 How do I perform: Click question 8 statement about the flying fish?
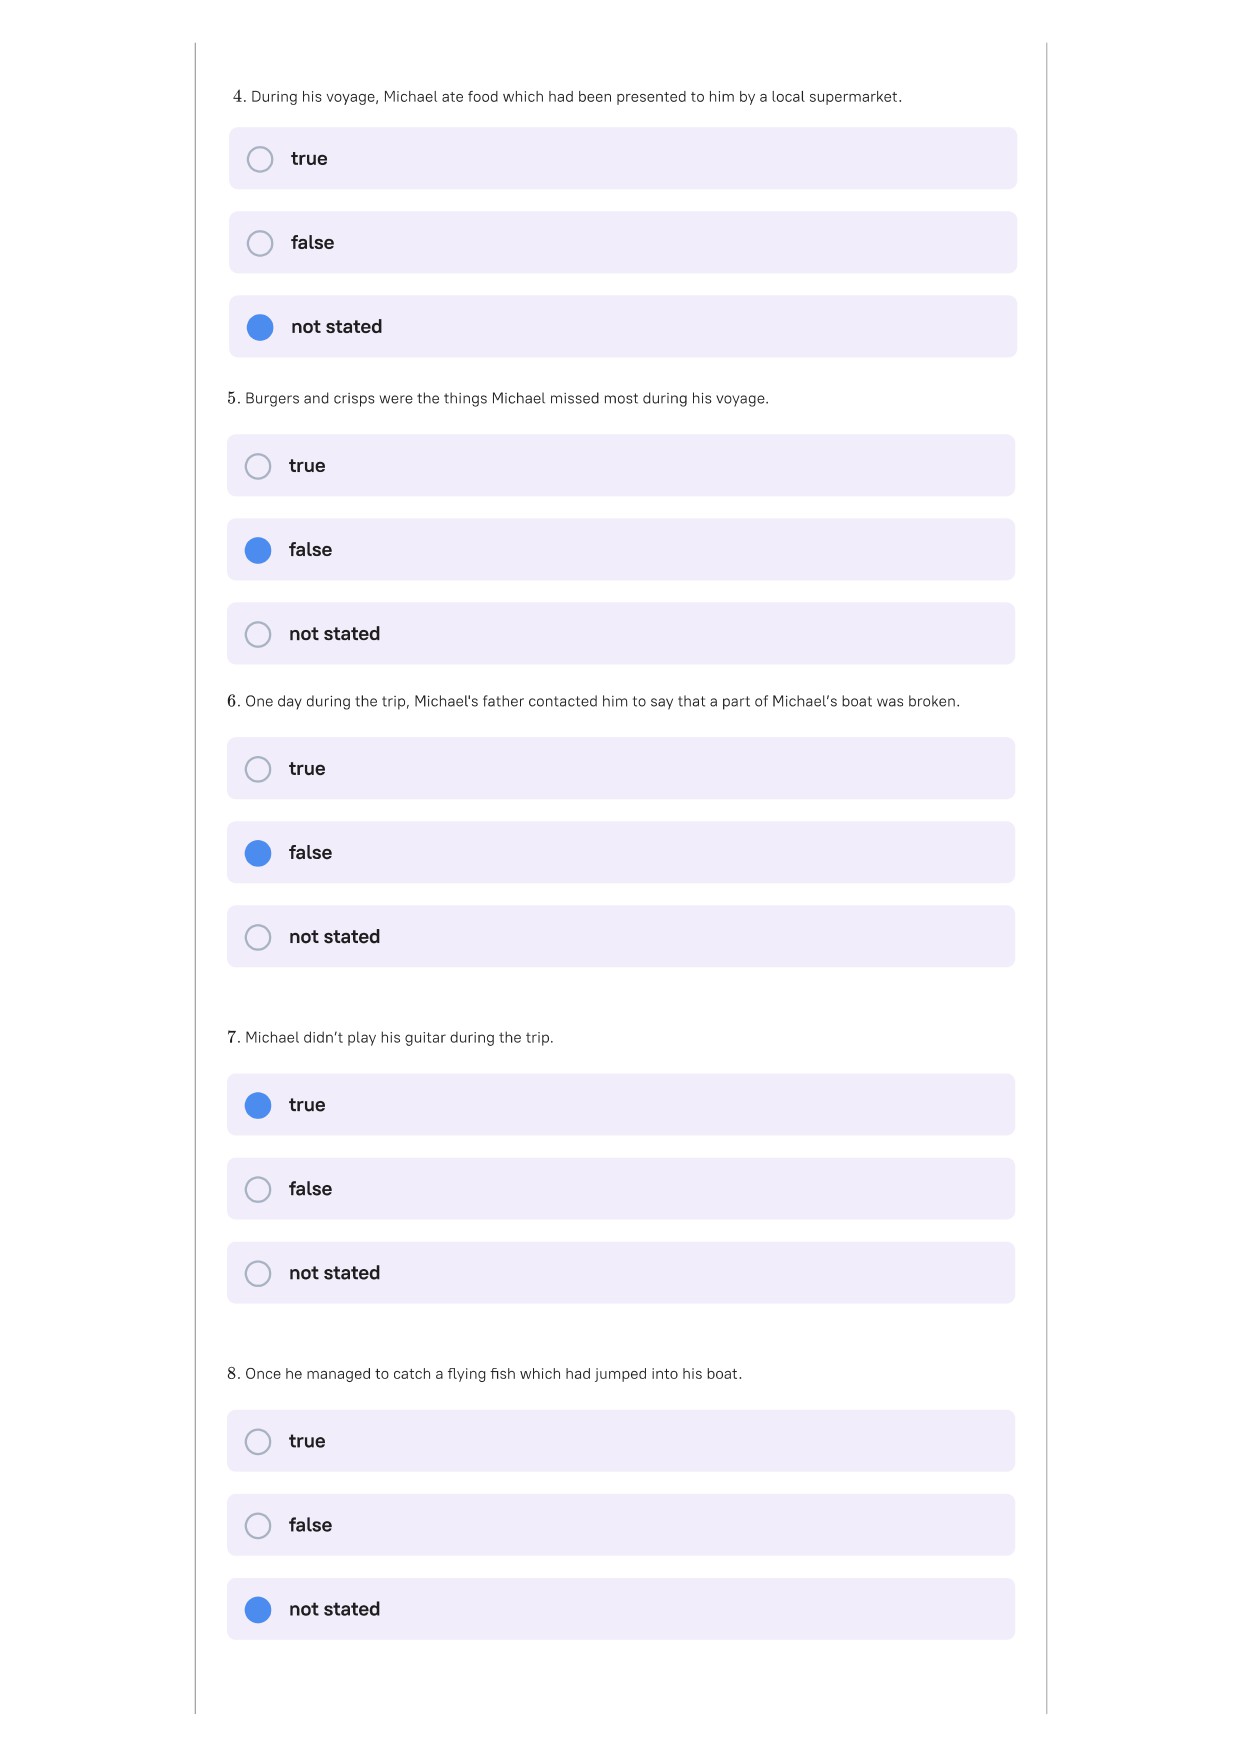coord(485,1373)
